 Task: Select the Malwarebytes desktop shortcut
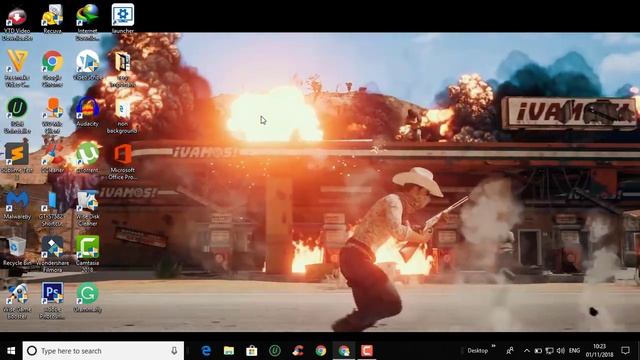tap(17, 206)
